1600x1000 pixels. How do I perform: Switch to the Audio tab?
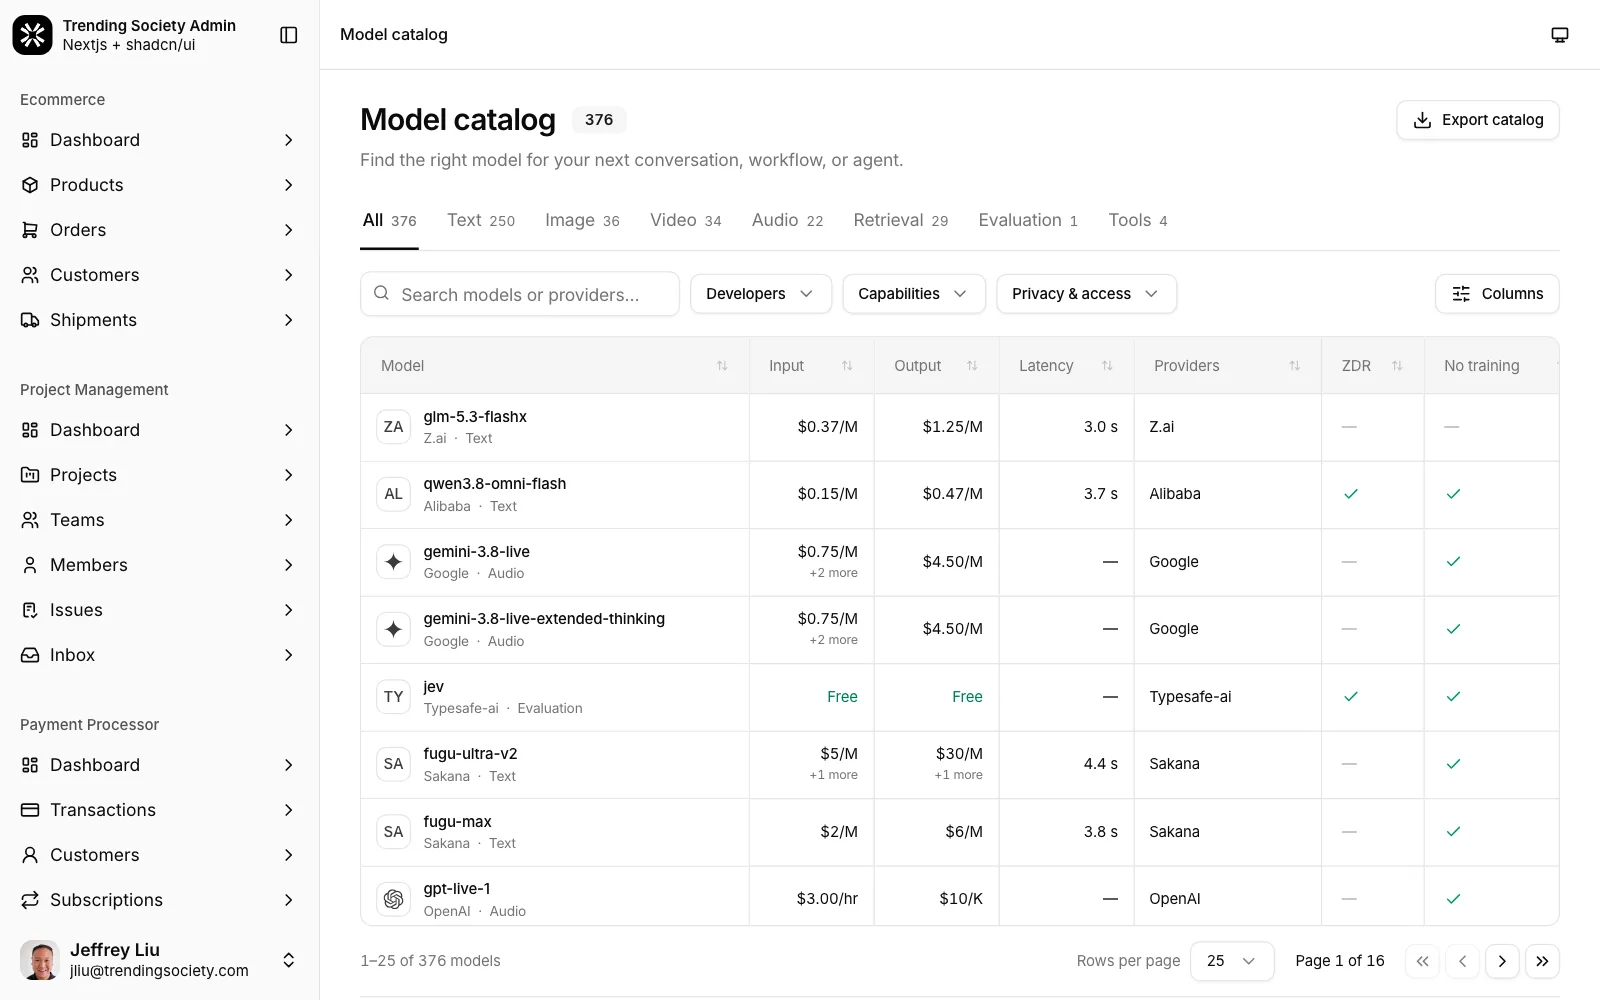point(787,220)
